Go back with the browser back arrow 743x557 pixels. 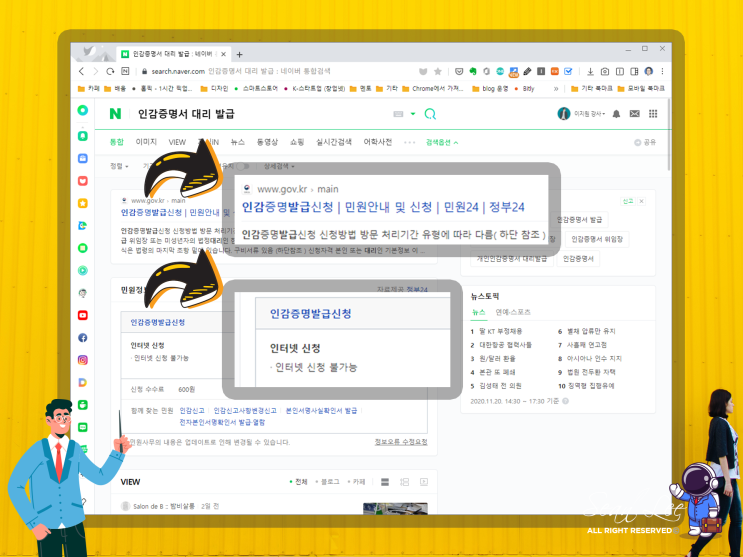[x=82, y=71]
